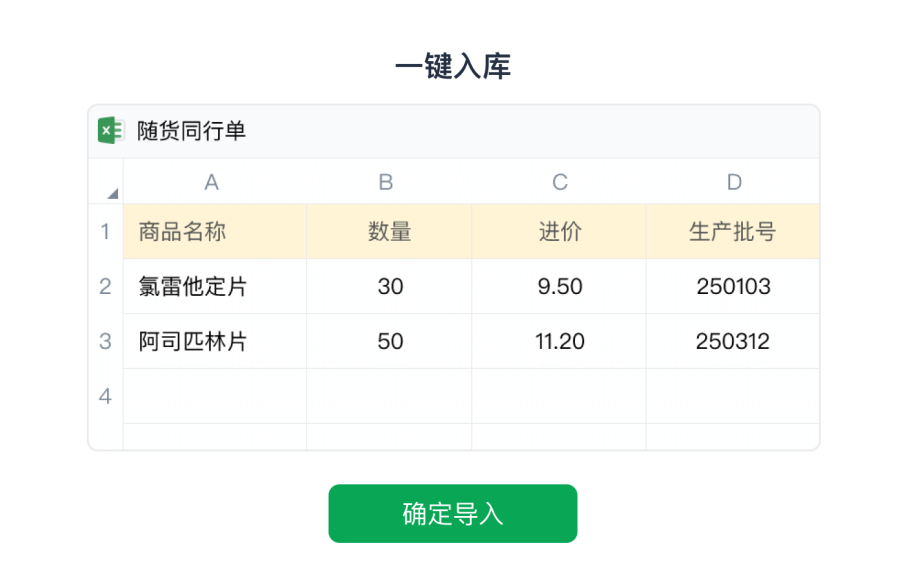Select column C header

click(x=560, y=182)
